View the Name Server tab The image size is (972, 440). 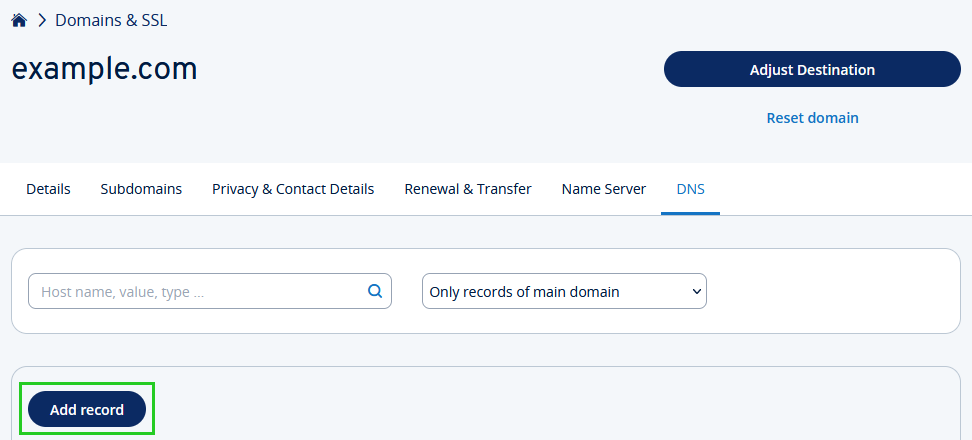point(603,189)
